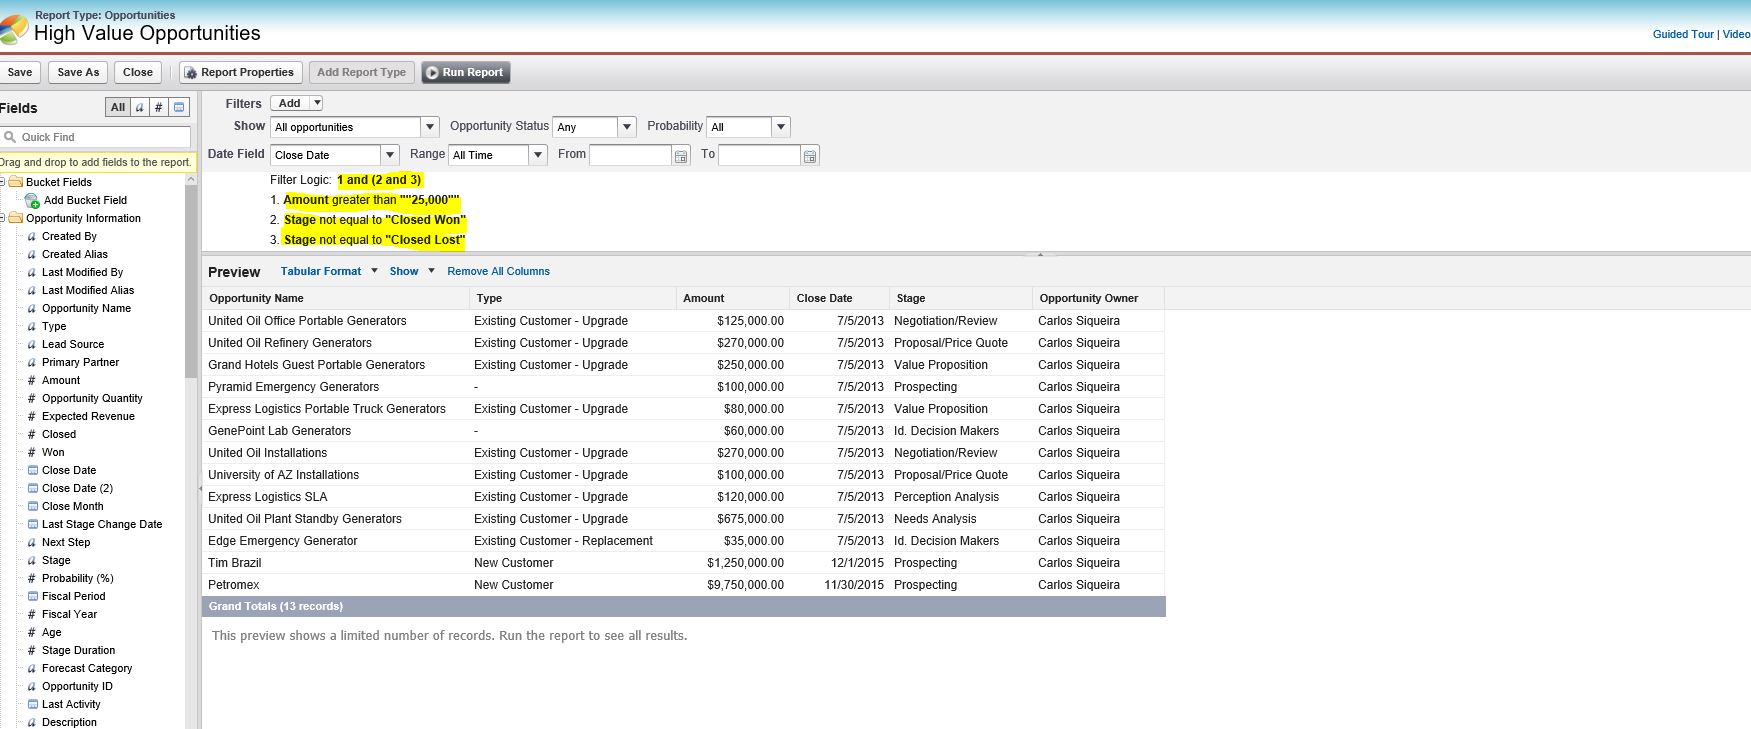Screen dimensions: 1751x729
Task: Open the Range dropdown set to All Time
Action: pyautogui.click(x=538, y=155)
